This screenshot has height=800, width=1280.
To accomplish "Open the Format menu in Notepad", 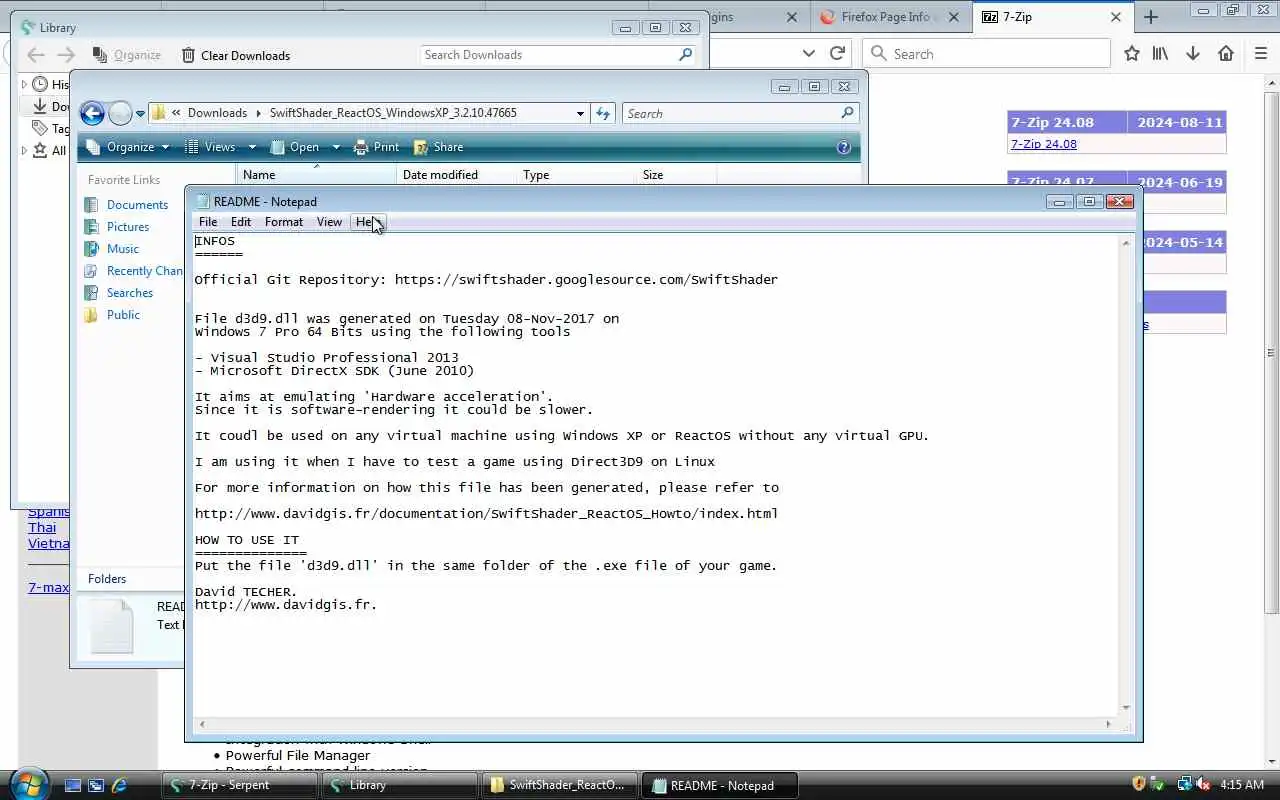I will [x=284, y=222].
